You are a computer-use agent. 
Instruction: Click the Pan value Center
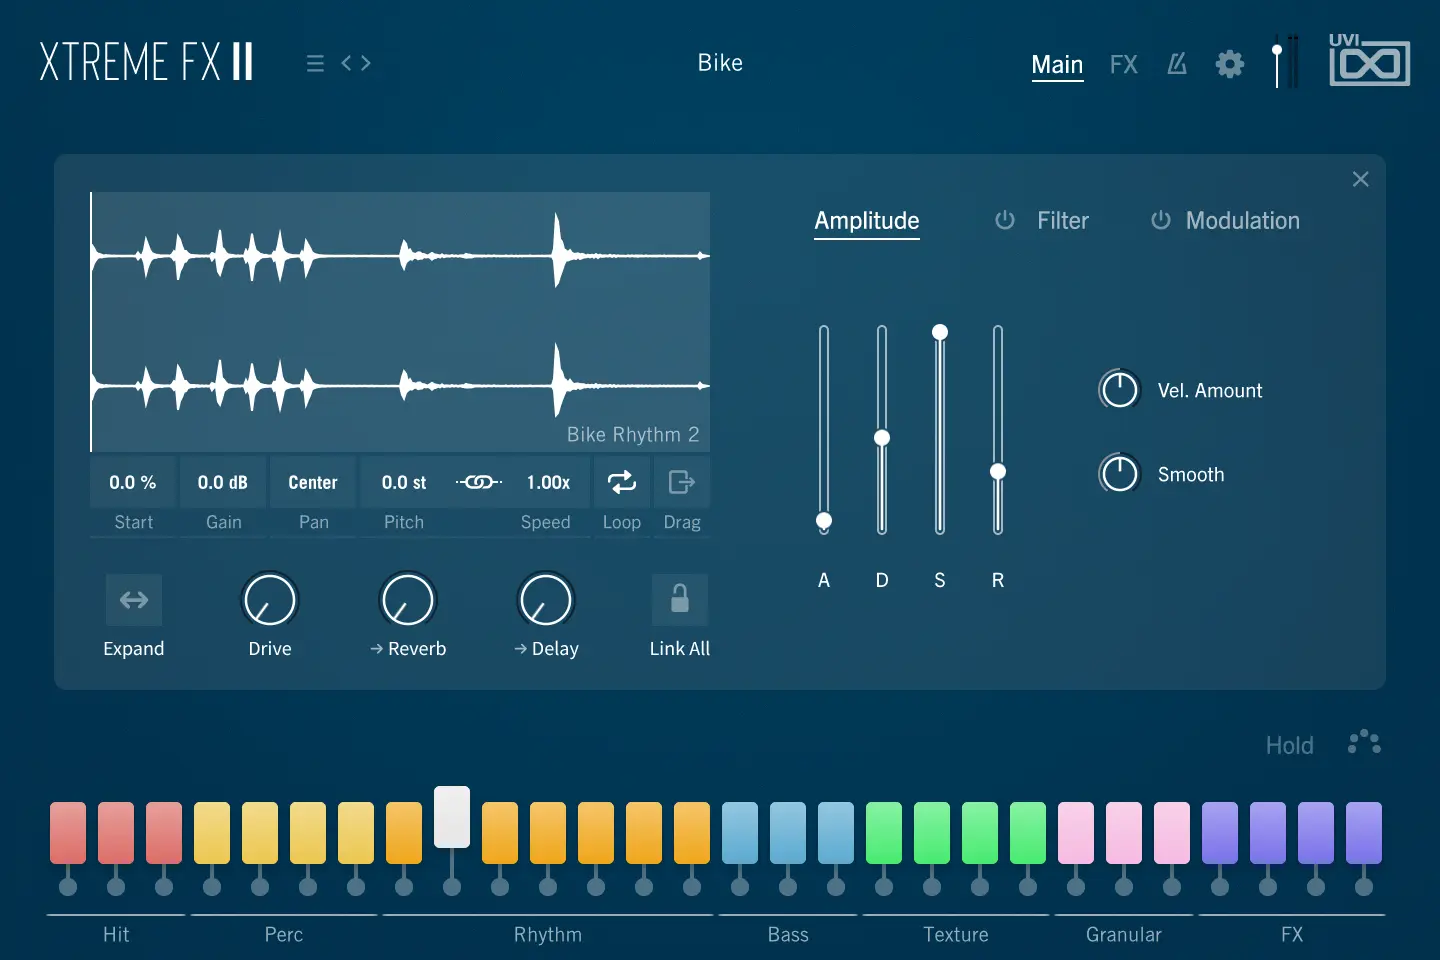point(313,482)
